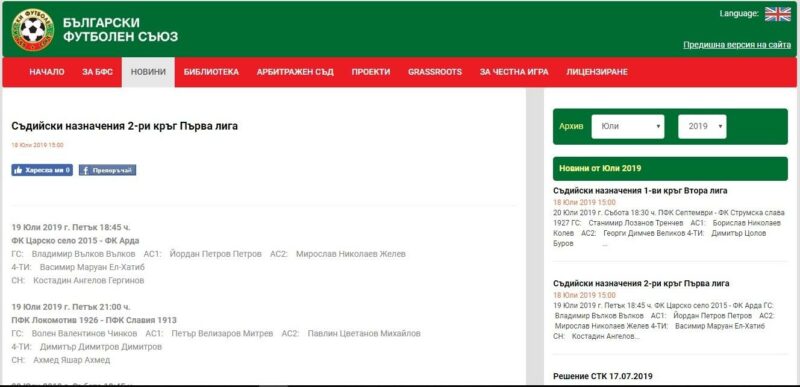Navigate to the ПРОЕКТИ menu

(x=371, y=72)
